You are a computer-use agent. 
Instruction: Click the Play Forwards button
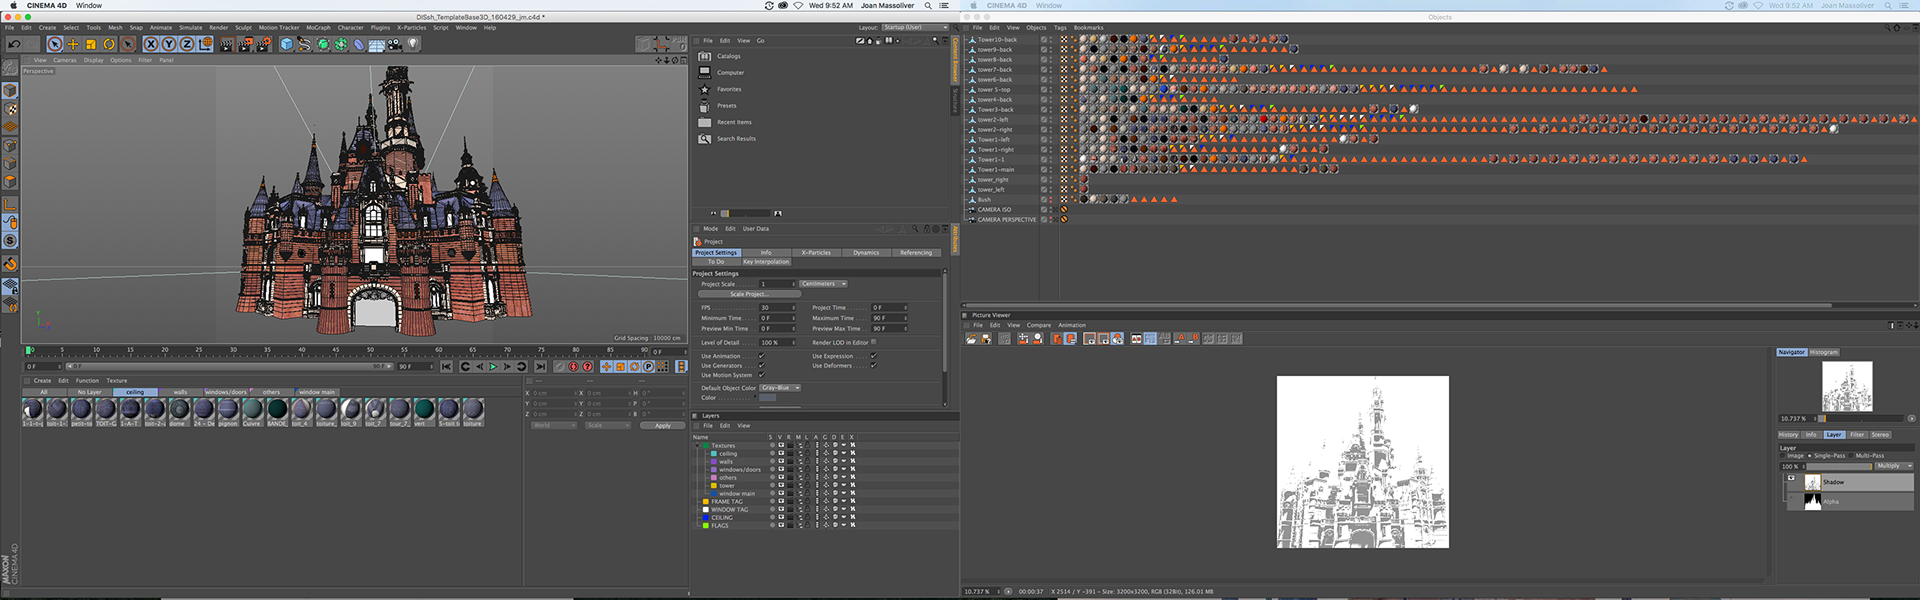coord(493,366)
